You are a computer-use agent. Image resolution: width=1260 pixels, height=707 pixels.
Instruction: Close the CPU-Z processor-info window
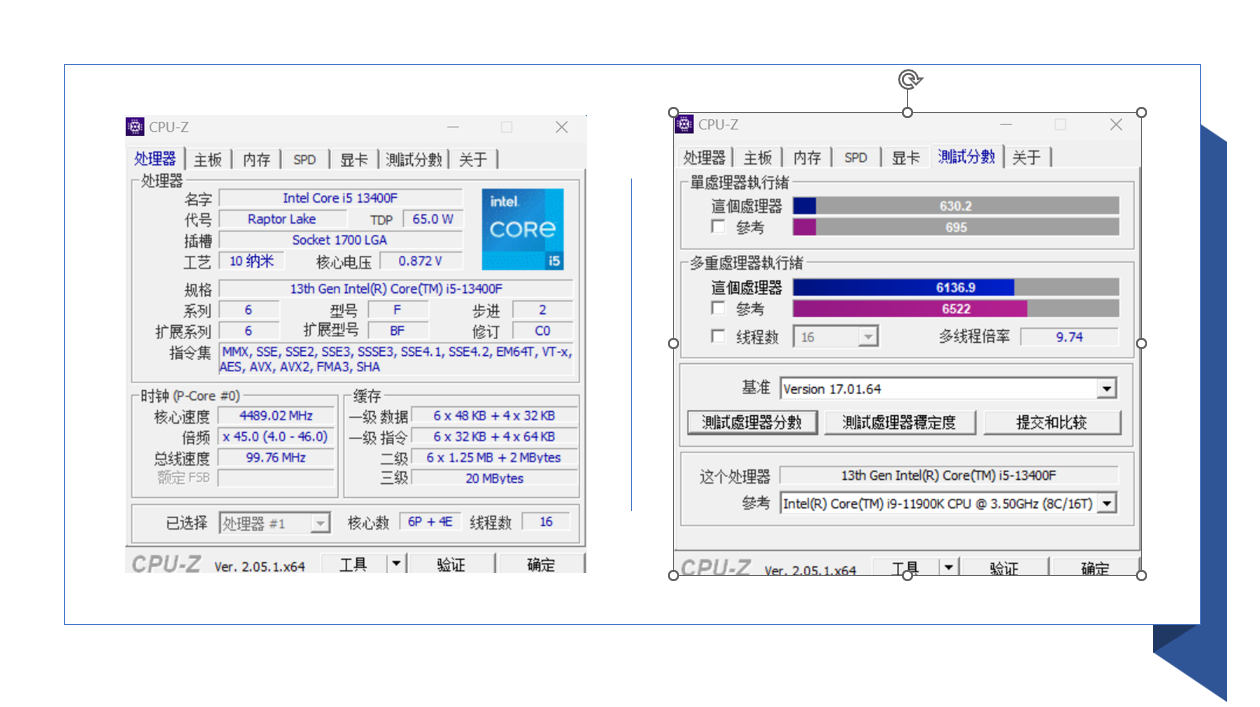tap(562, 127)
